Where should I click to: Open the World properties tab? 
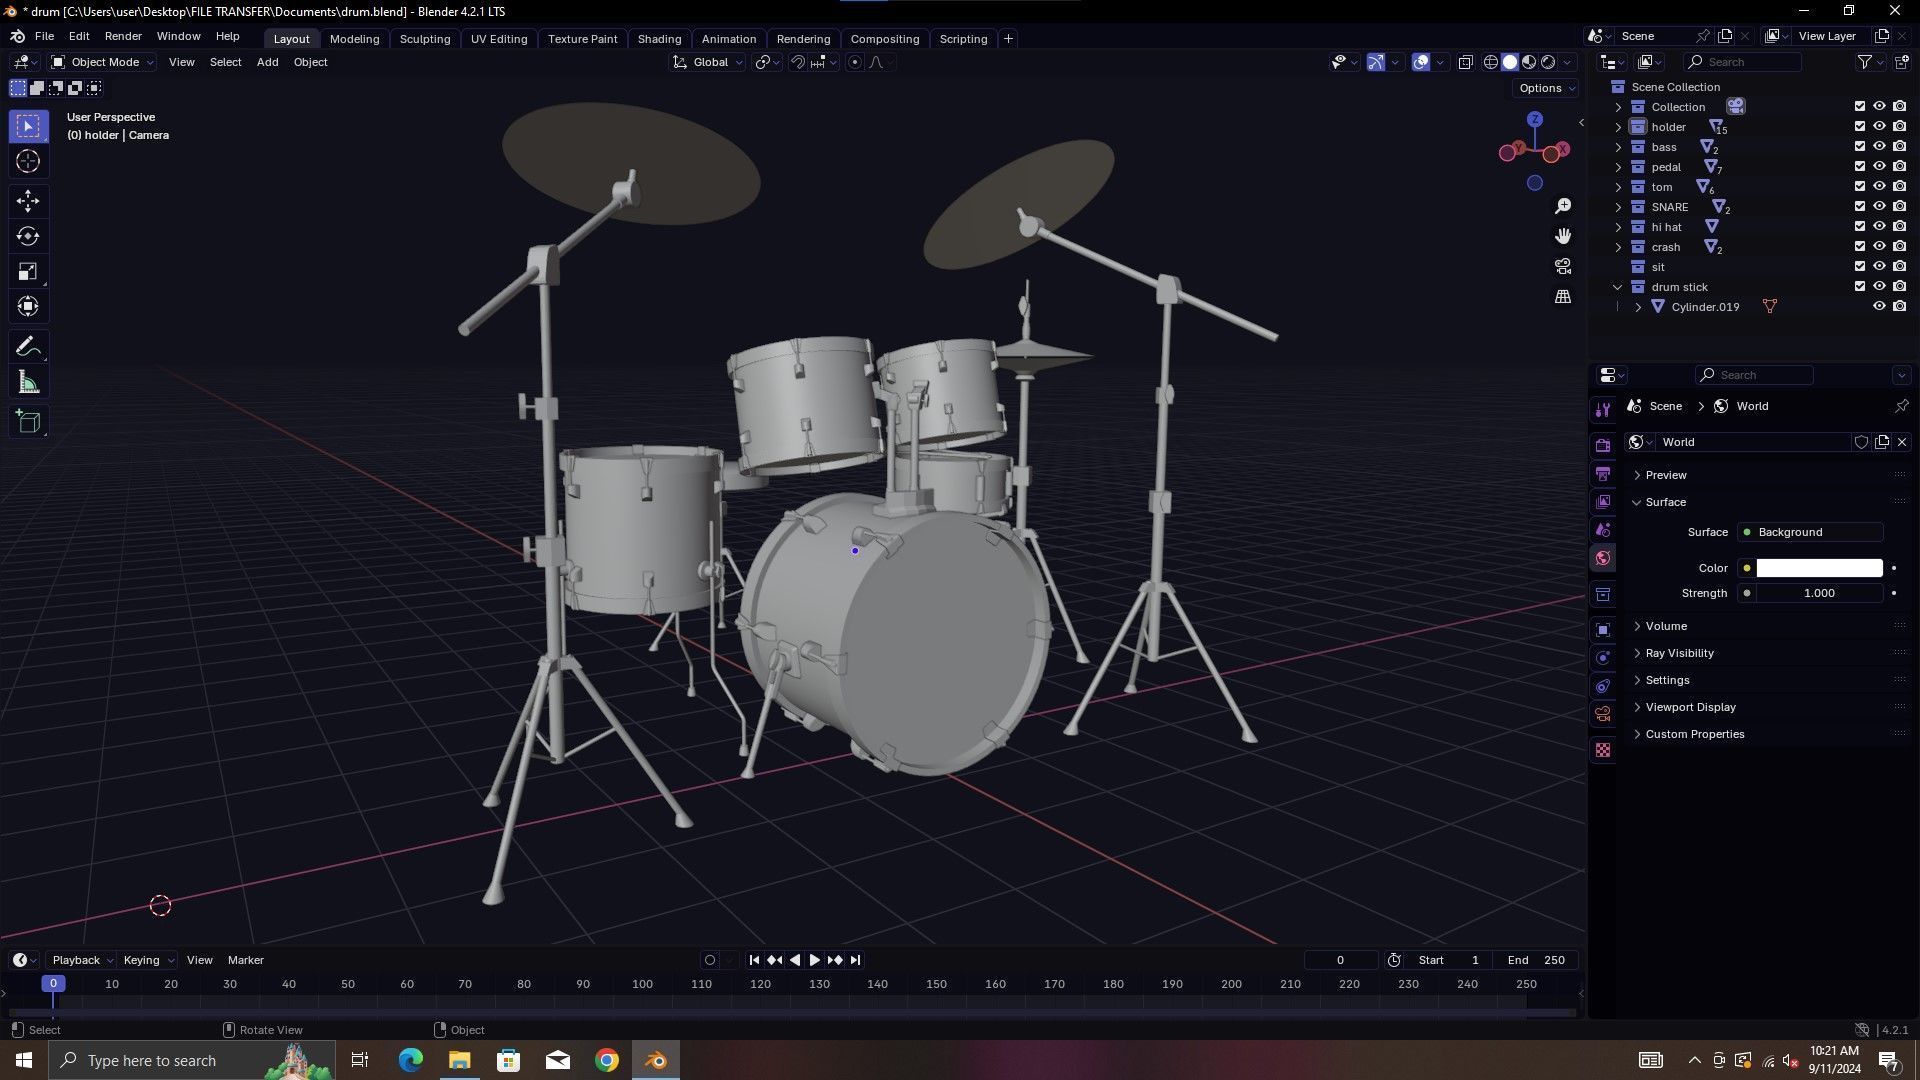click(1603, 558)
